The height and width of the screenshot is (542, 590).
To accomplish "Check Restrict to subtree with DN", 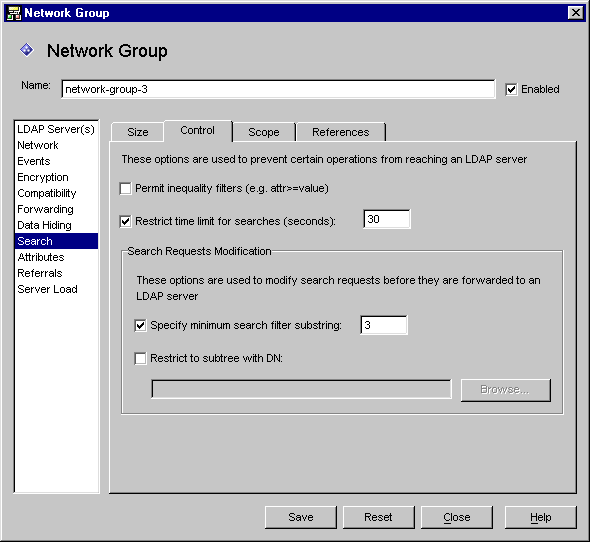I will pyautogui.click(x=140, y=358).
